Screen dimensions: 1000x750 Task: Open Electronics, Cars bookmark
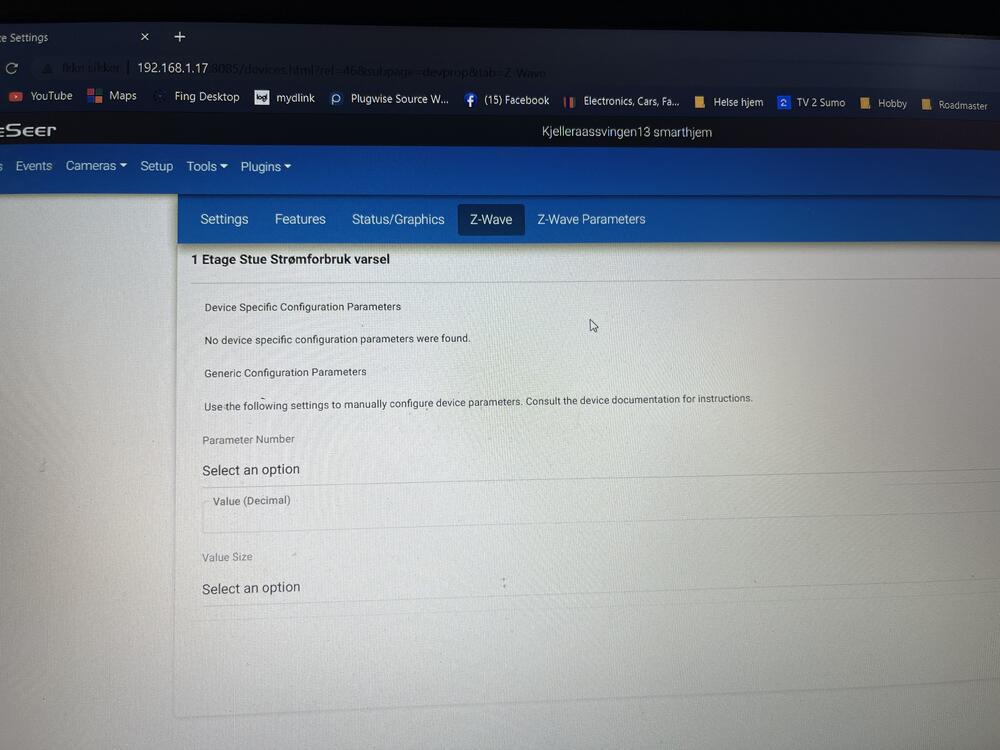pos(622,101)
